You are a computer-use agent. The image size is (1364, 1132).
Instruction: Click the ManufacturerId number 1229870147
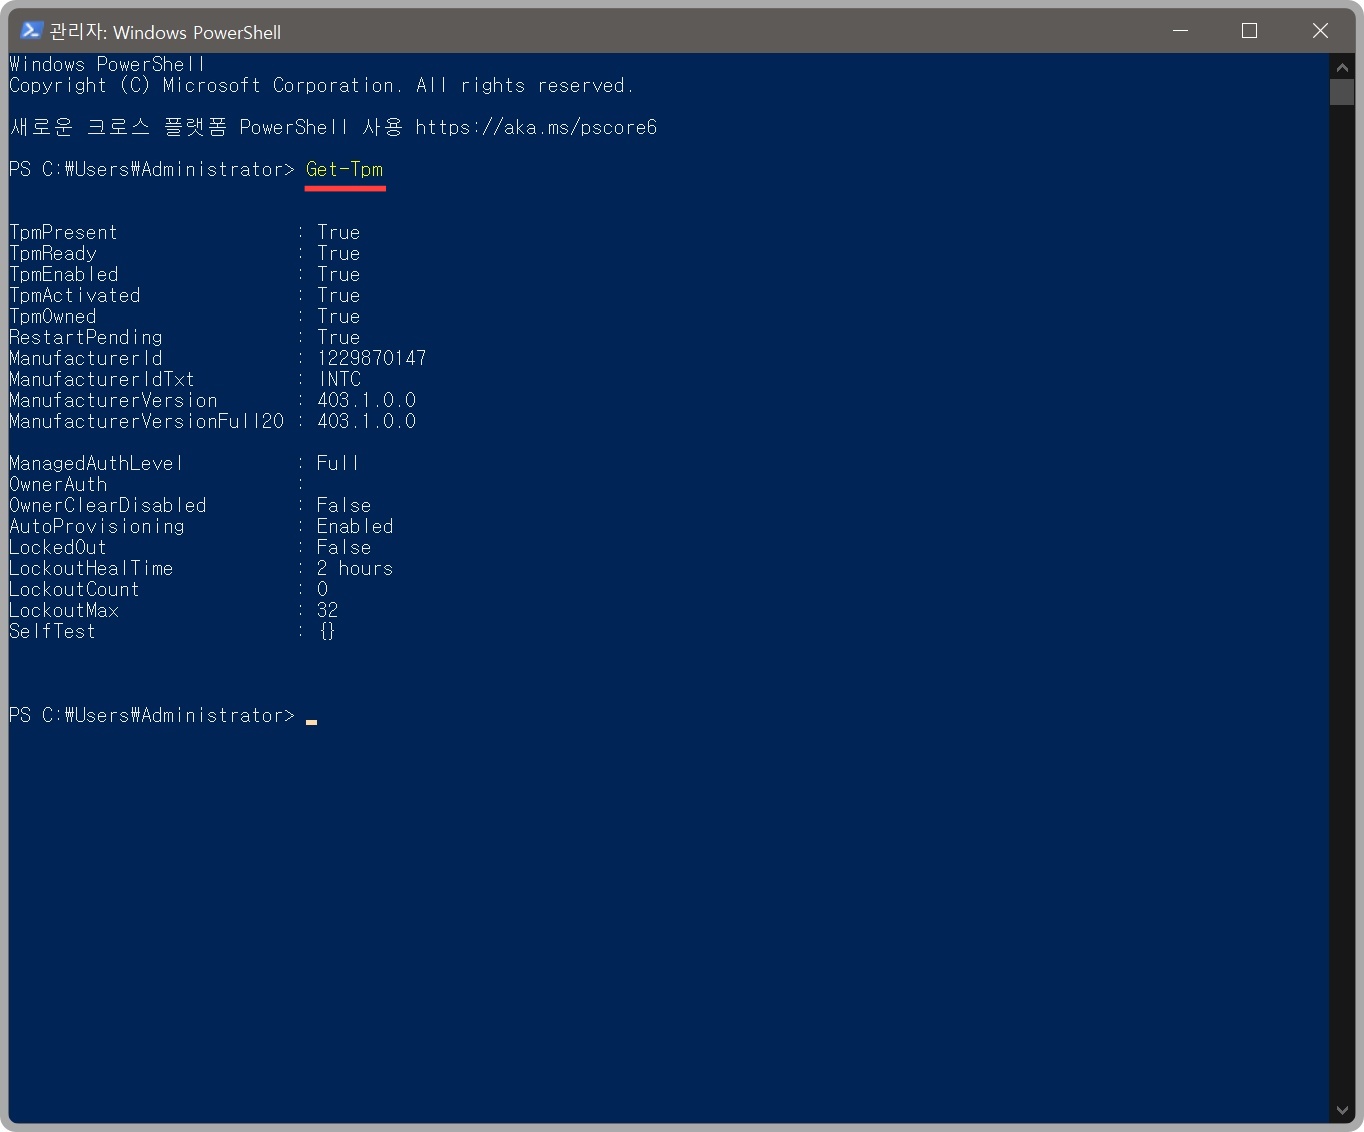pyautogui.click(x=372, y=358)
